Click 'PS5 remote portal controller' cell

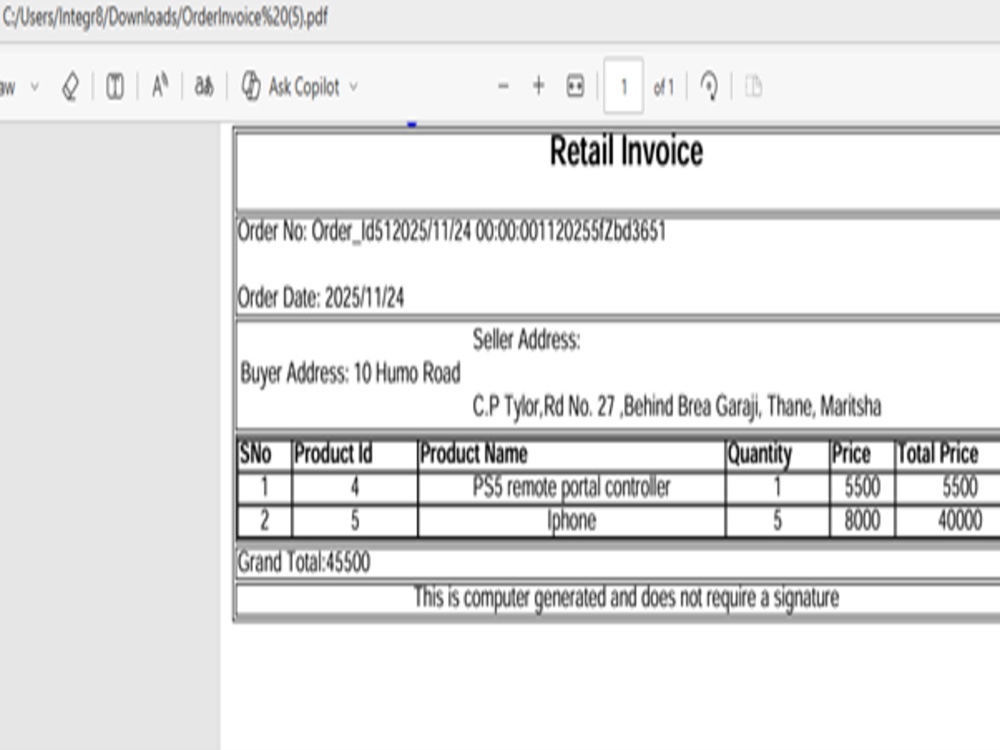tap(571, 488)
